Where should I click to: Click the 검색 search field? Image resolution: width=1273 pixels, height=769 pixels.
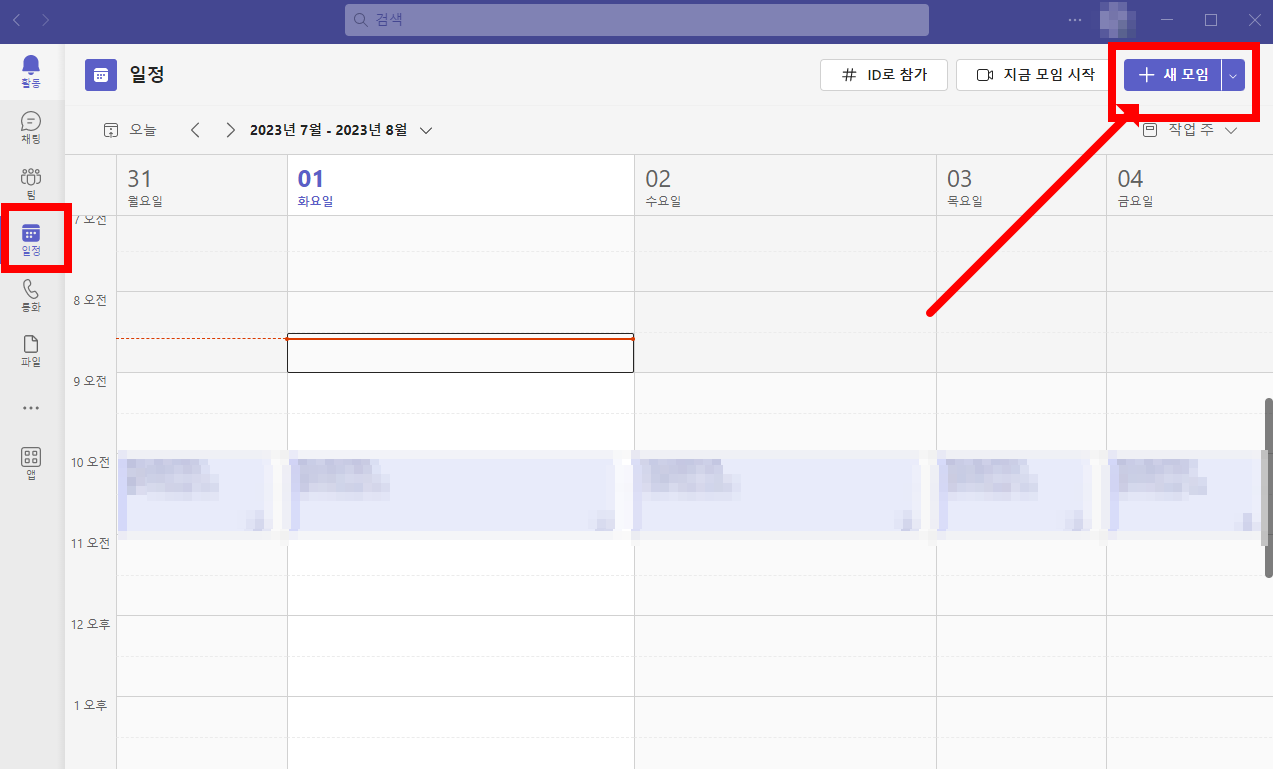coord(637,20)
